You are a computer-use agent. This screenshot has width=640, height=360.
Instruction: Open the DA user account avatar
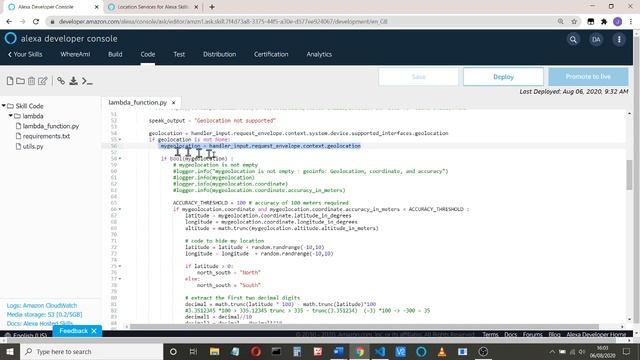click(x=596, y=40)
